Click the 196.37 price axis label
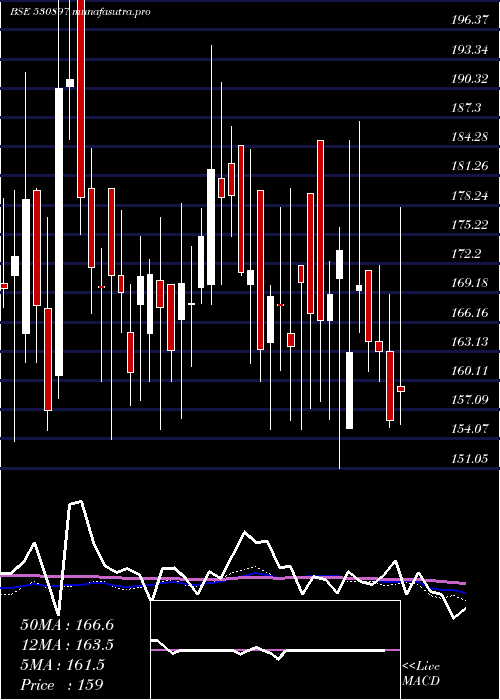Image resolution: width=500 pixels, height=700 pixels. coord(469,20)
